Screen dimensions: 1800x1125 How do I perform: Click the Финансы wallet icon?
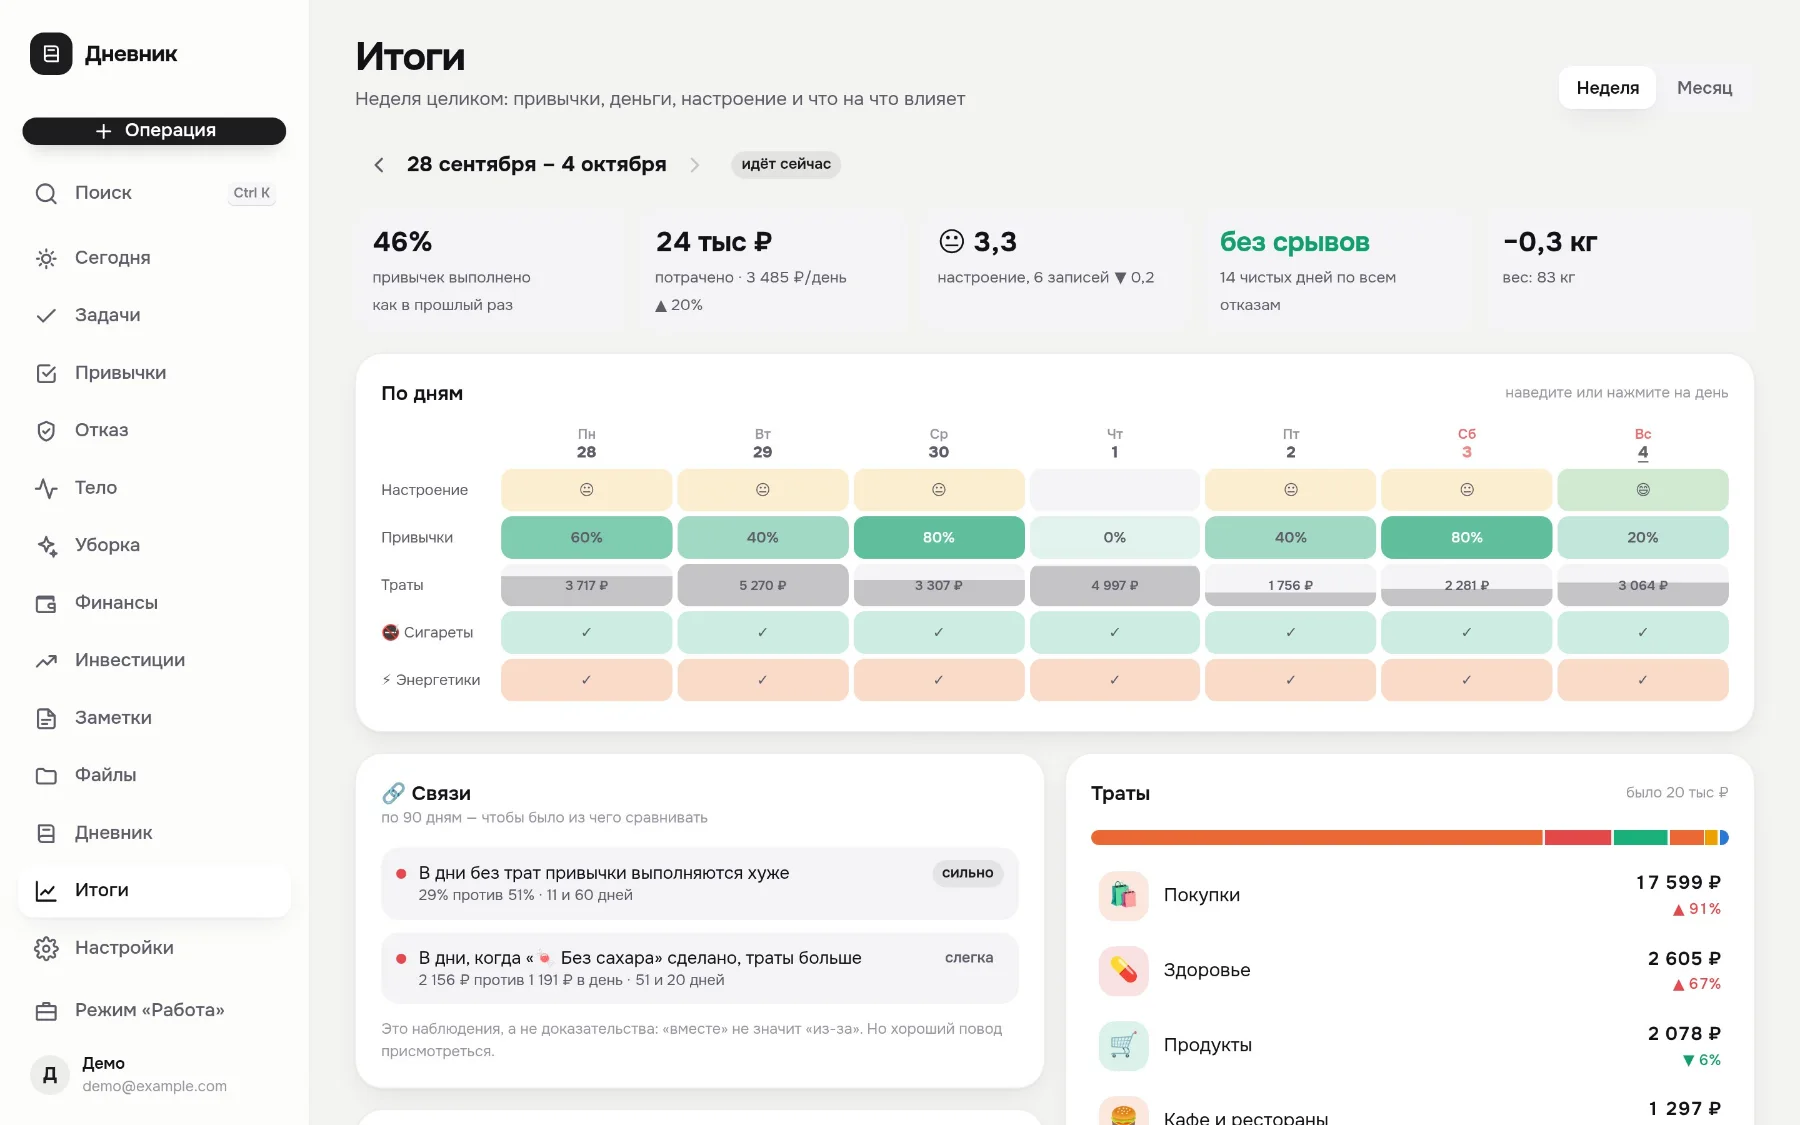(46, 603)
